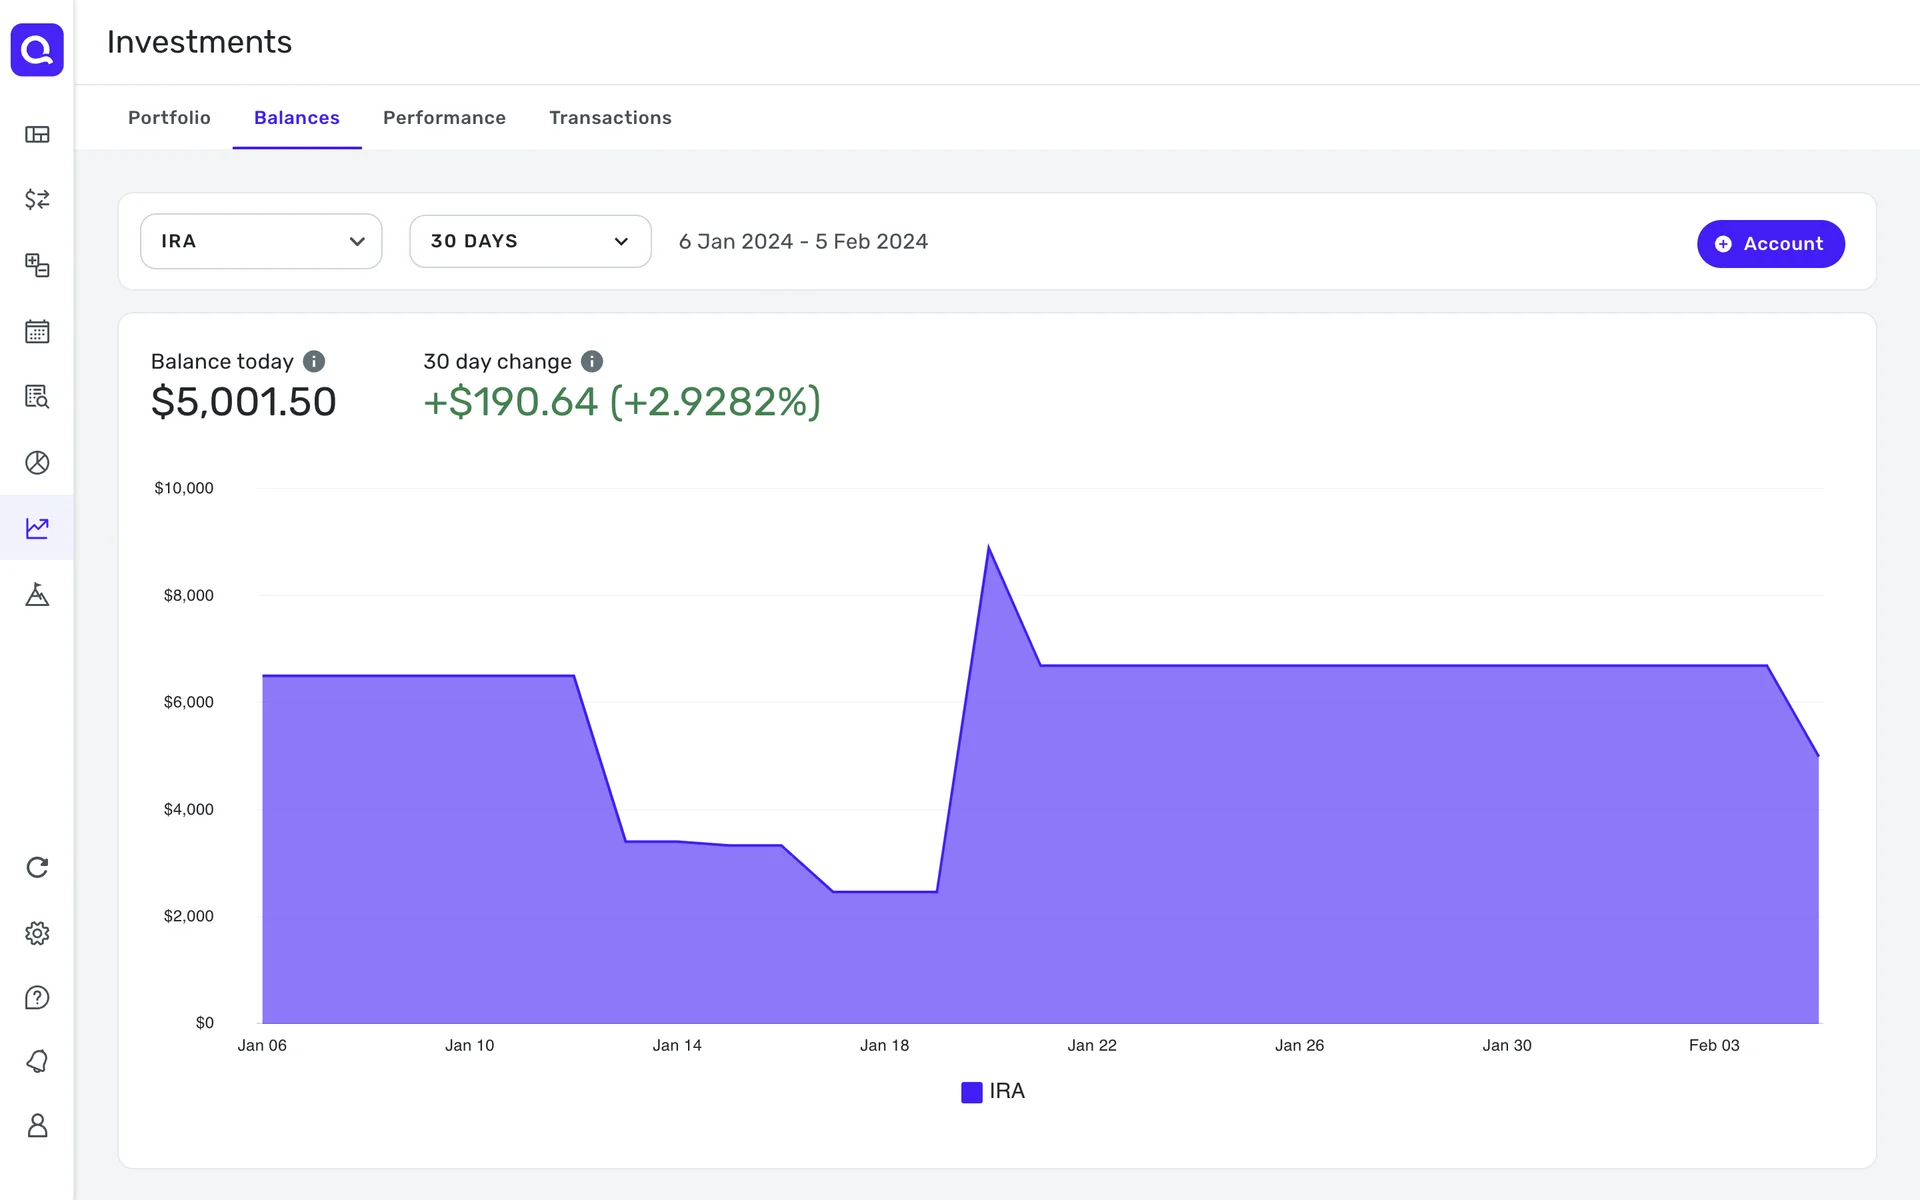
Task: Click info icon beside Balance today
Action: tap(314, 361)
